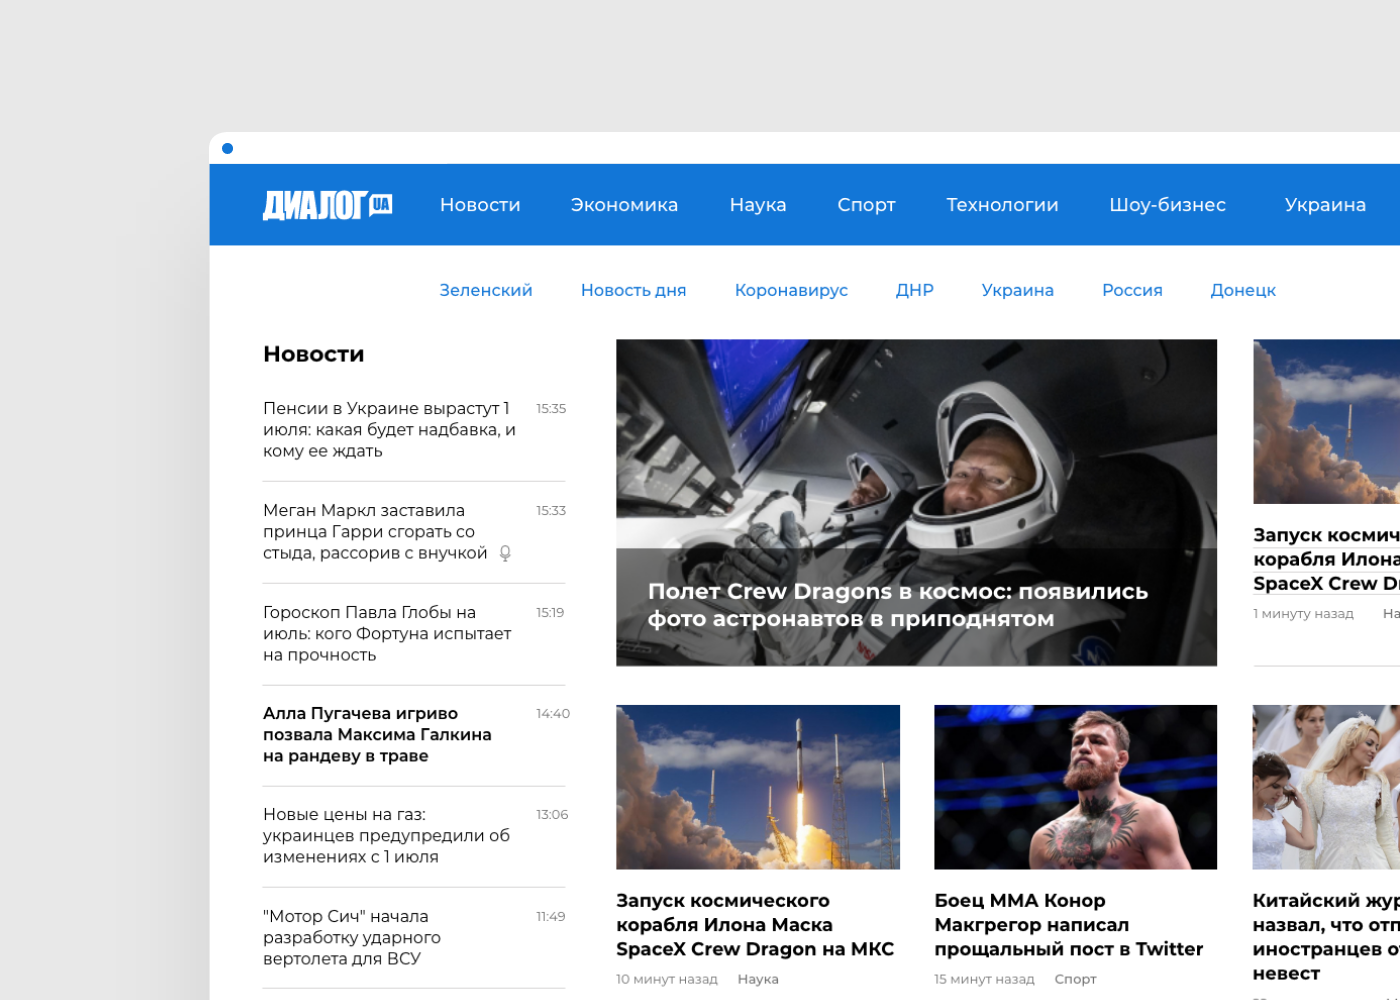Open the Мотор Сич ударного вертолета story
Viewport: 1400px width, 1000px height.
352,938
